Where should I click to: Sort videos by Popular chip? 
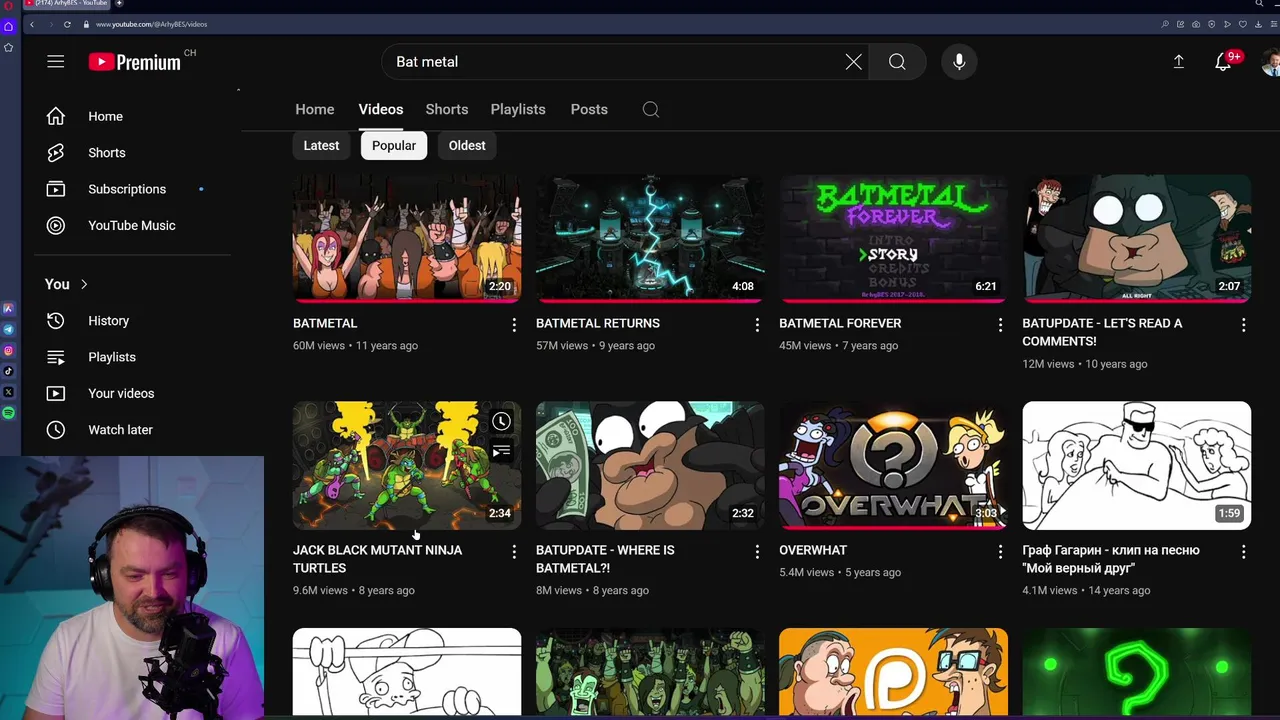click(394, 145)
